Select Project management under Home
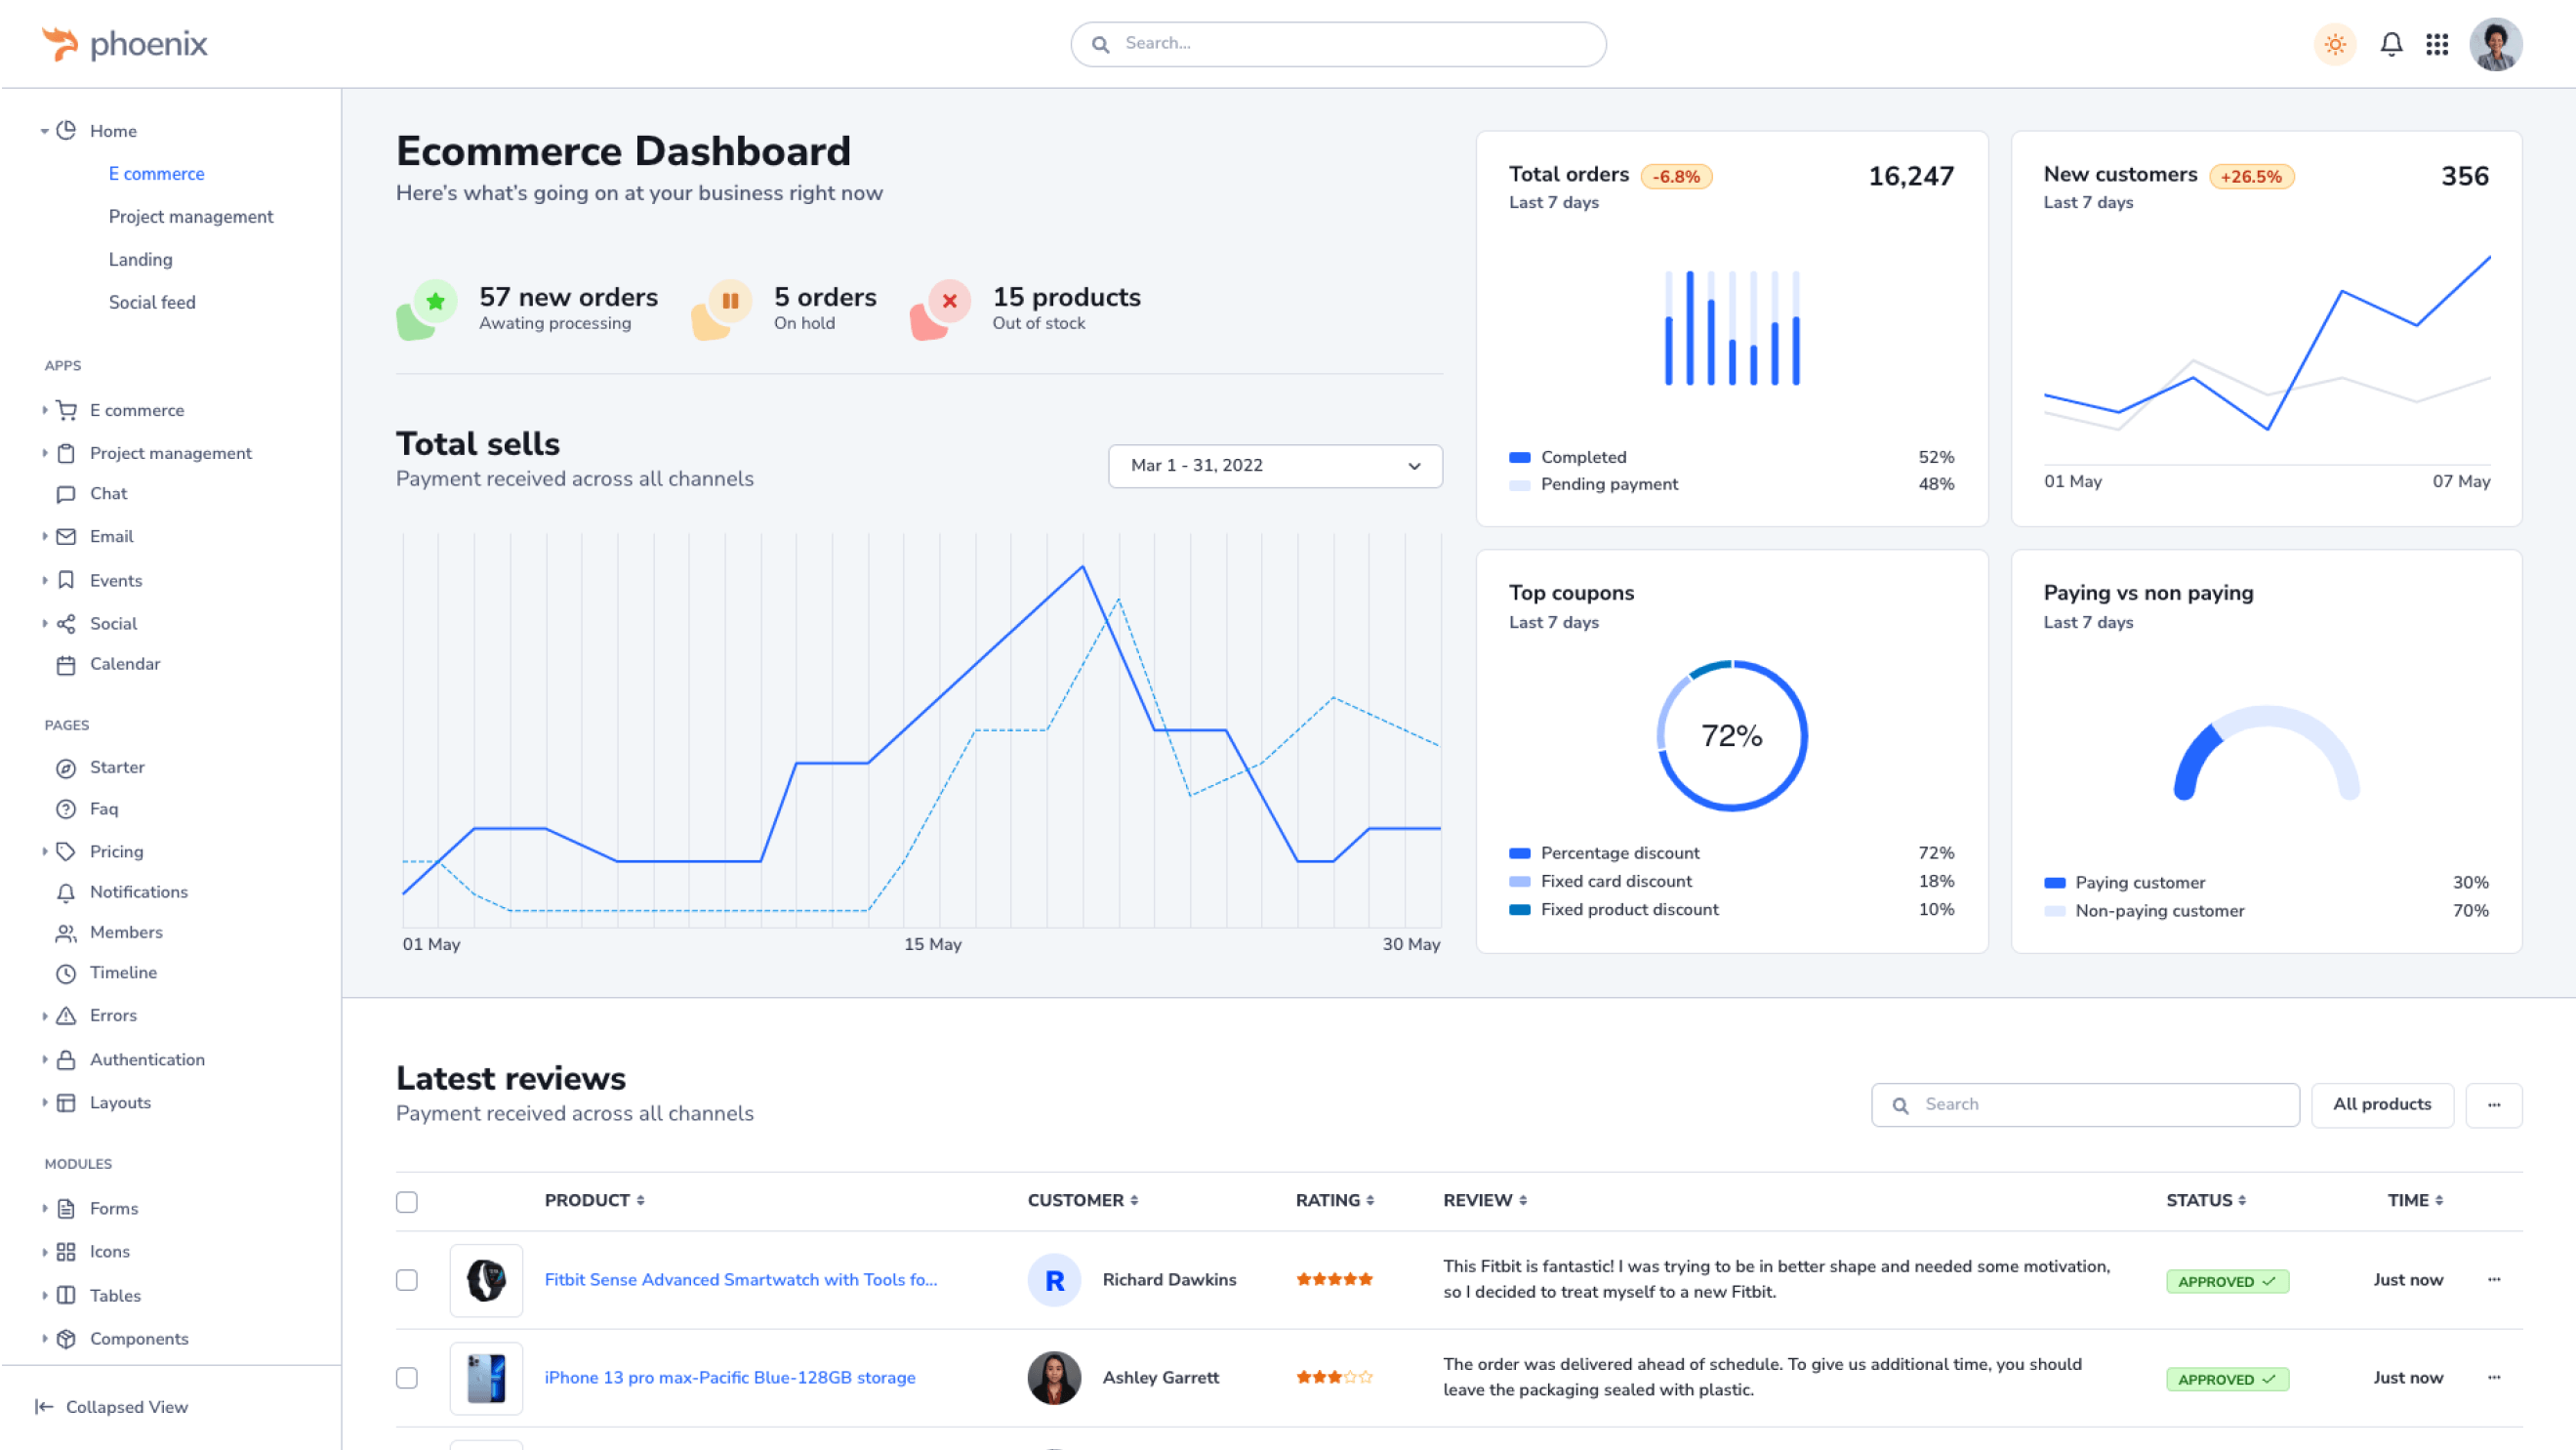The height and width of the screenshot is (1450, 2576). (x=190, y=217)
